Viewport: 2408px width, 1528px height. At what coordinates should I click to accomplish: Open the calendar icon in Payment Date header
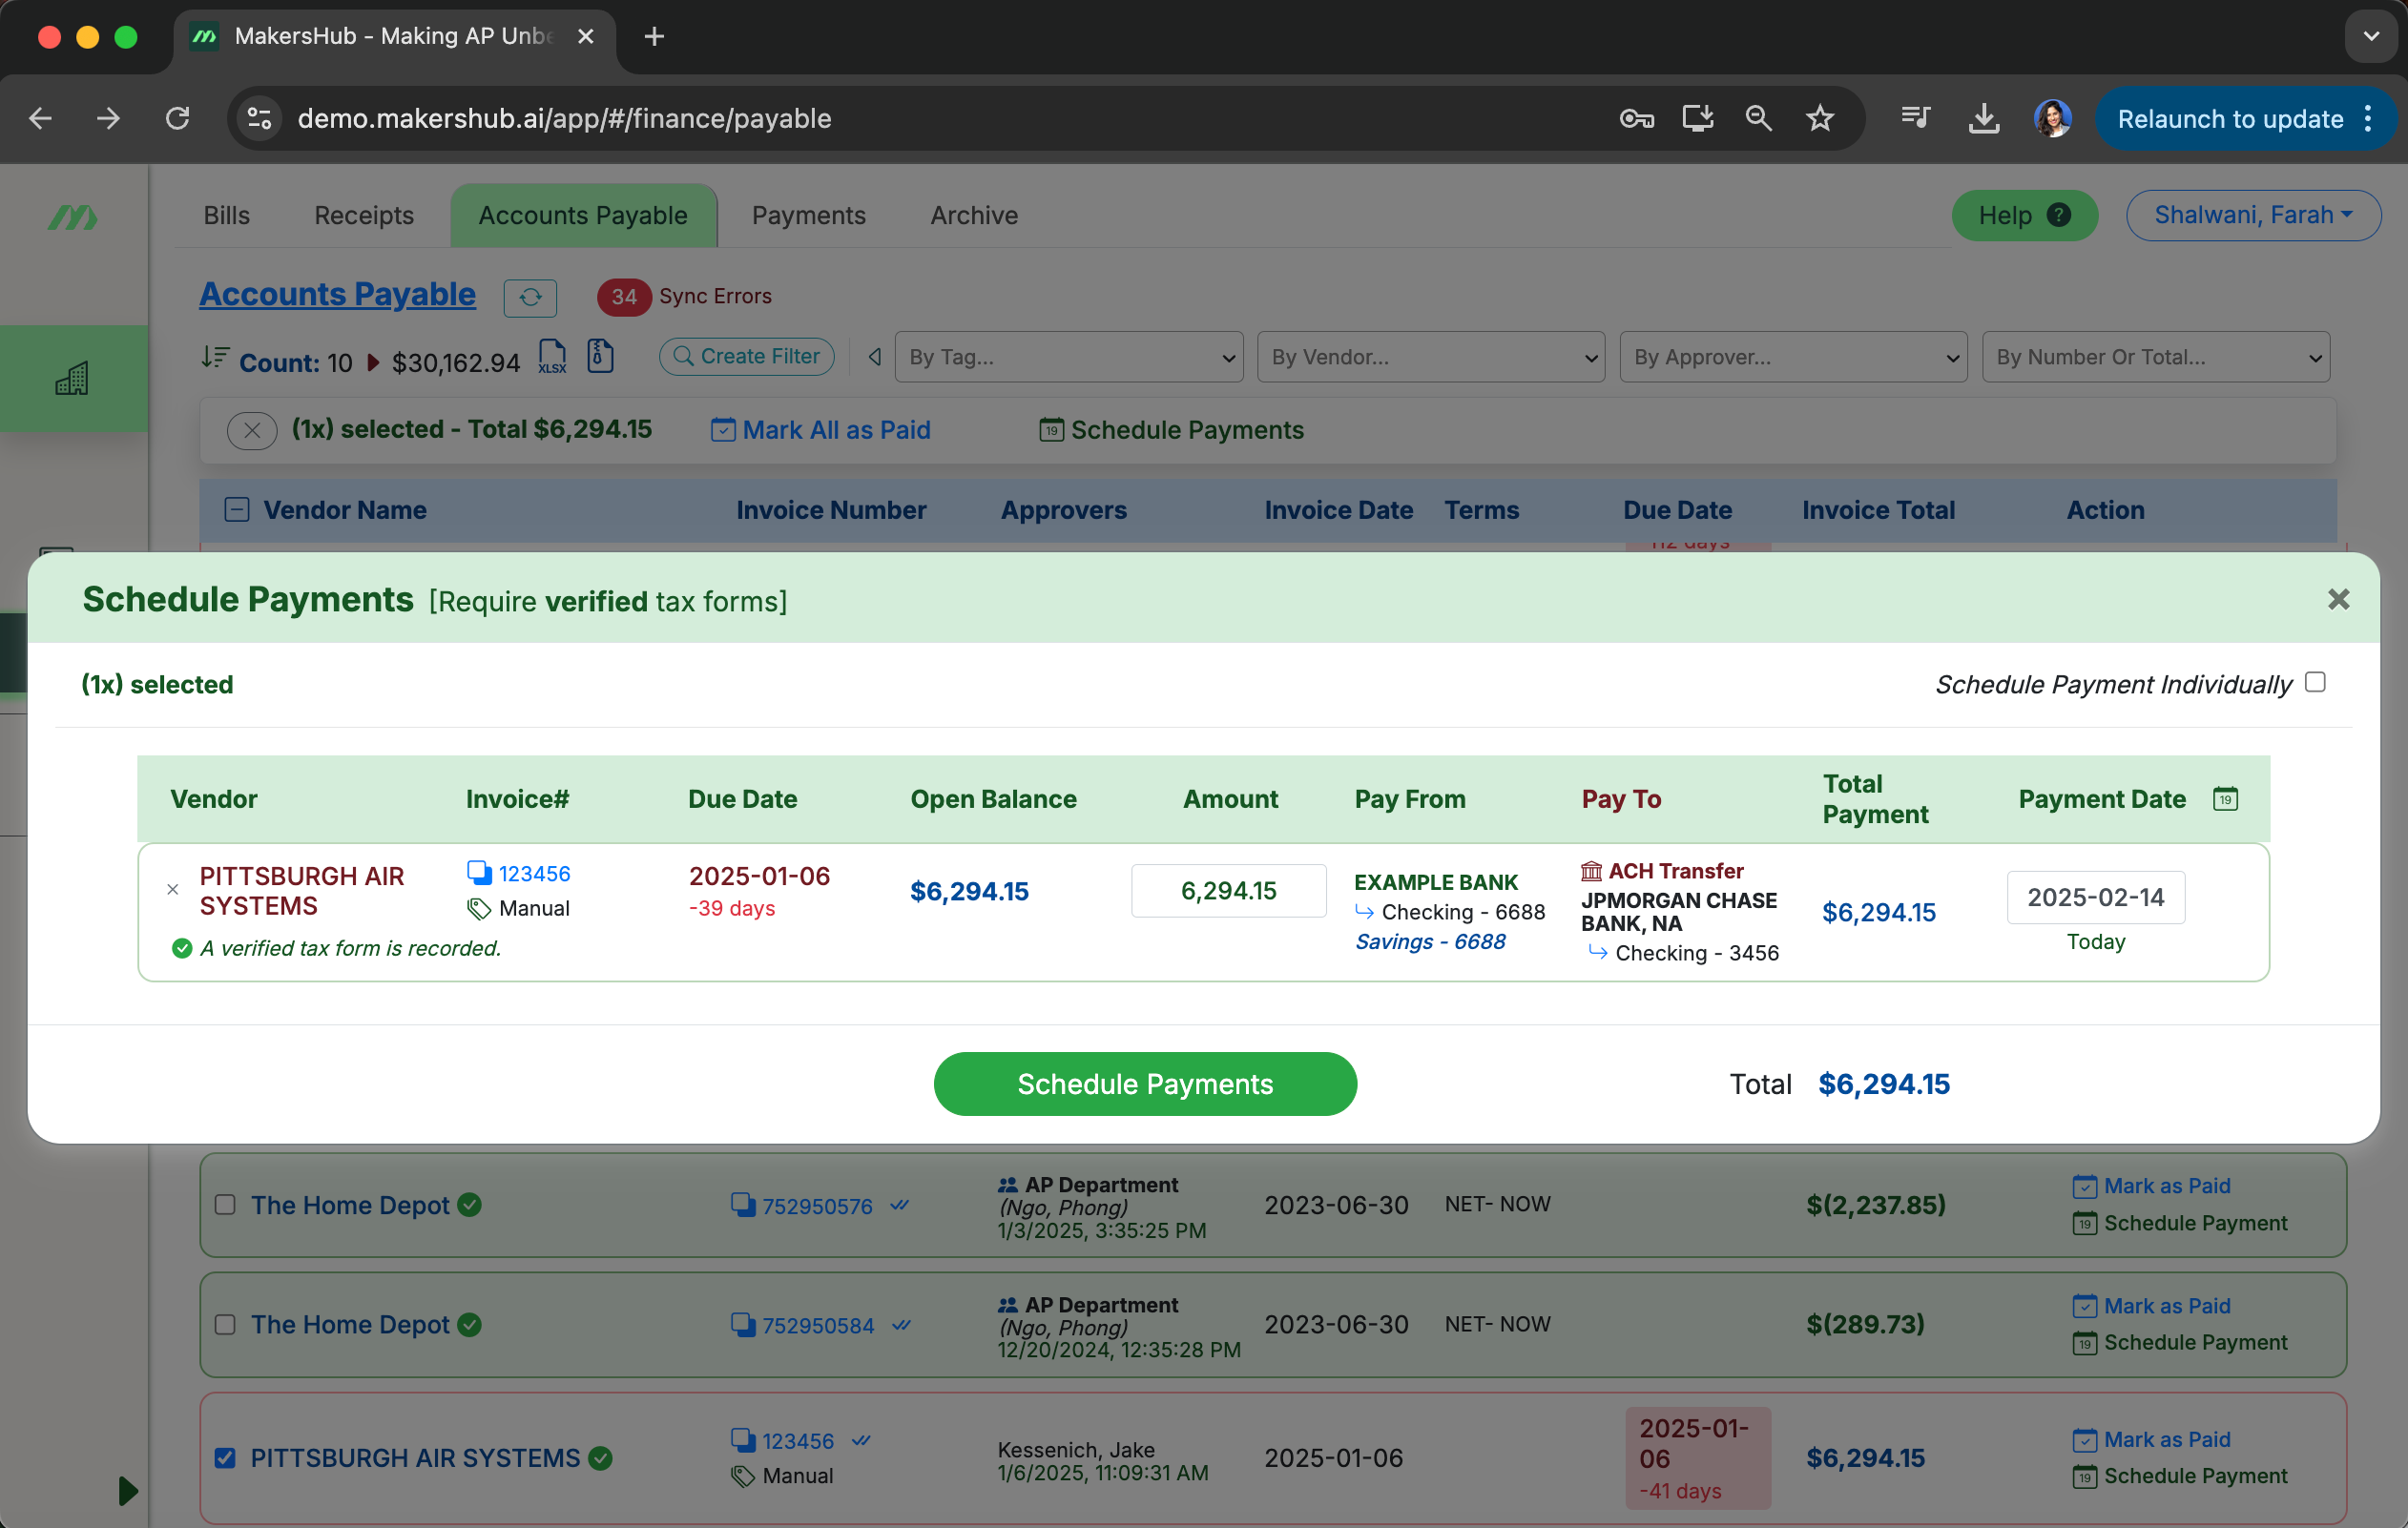coord(2226,799)
